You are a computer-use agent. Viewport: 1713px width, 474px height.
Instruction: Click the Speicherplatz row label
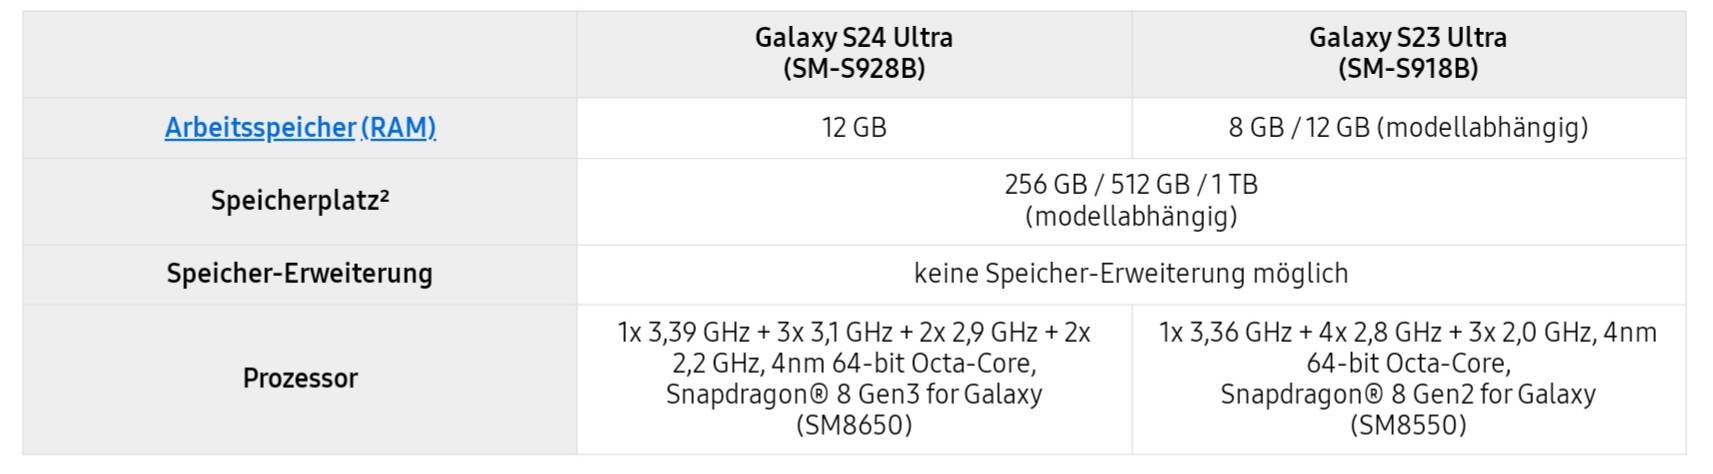click(x=300, y=201)
